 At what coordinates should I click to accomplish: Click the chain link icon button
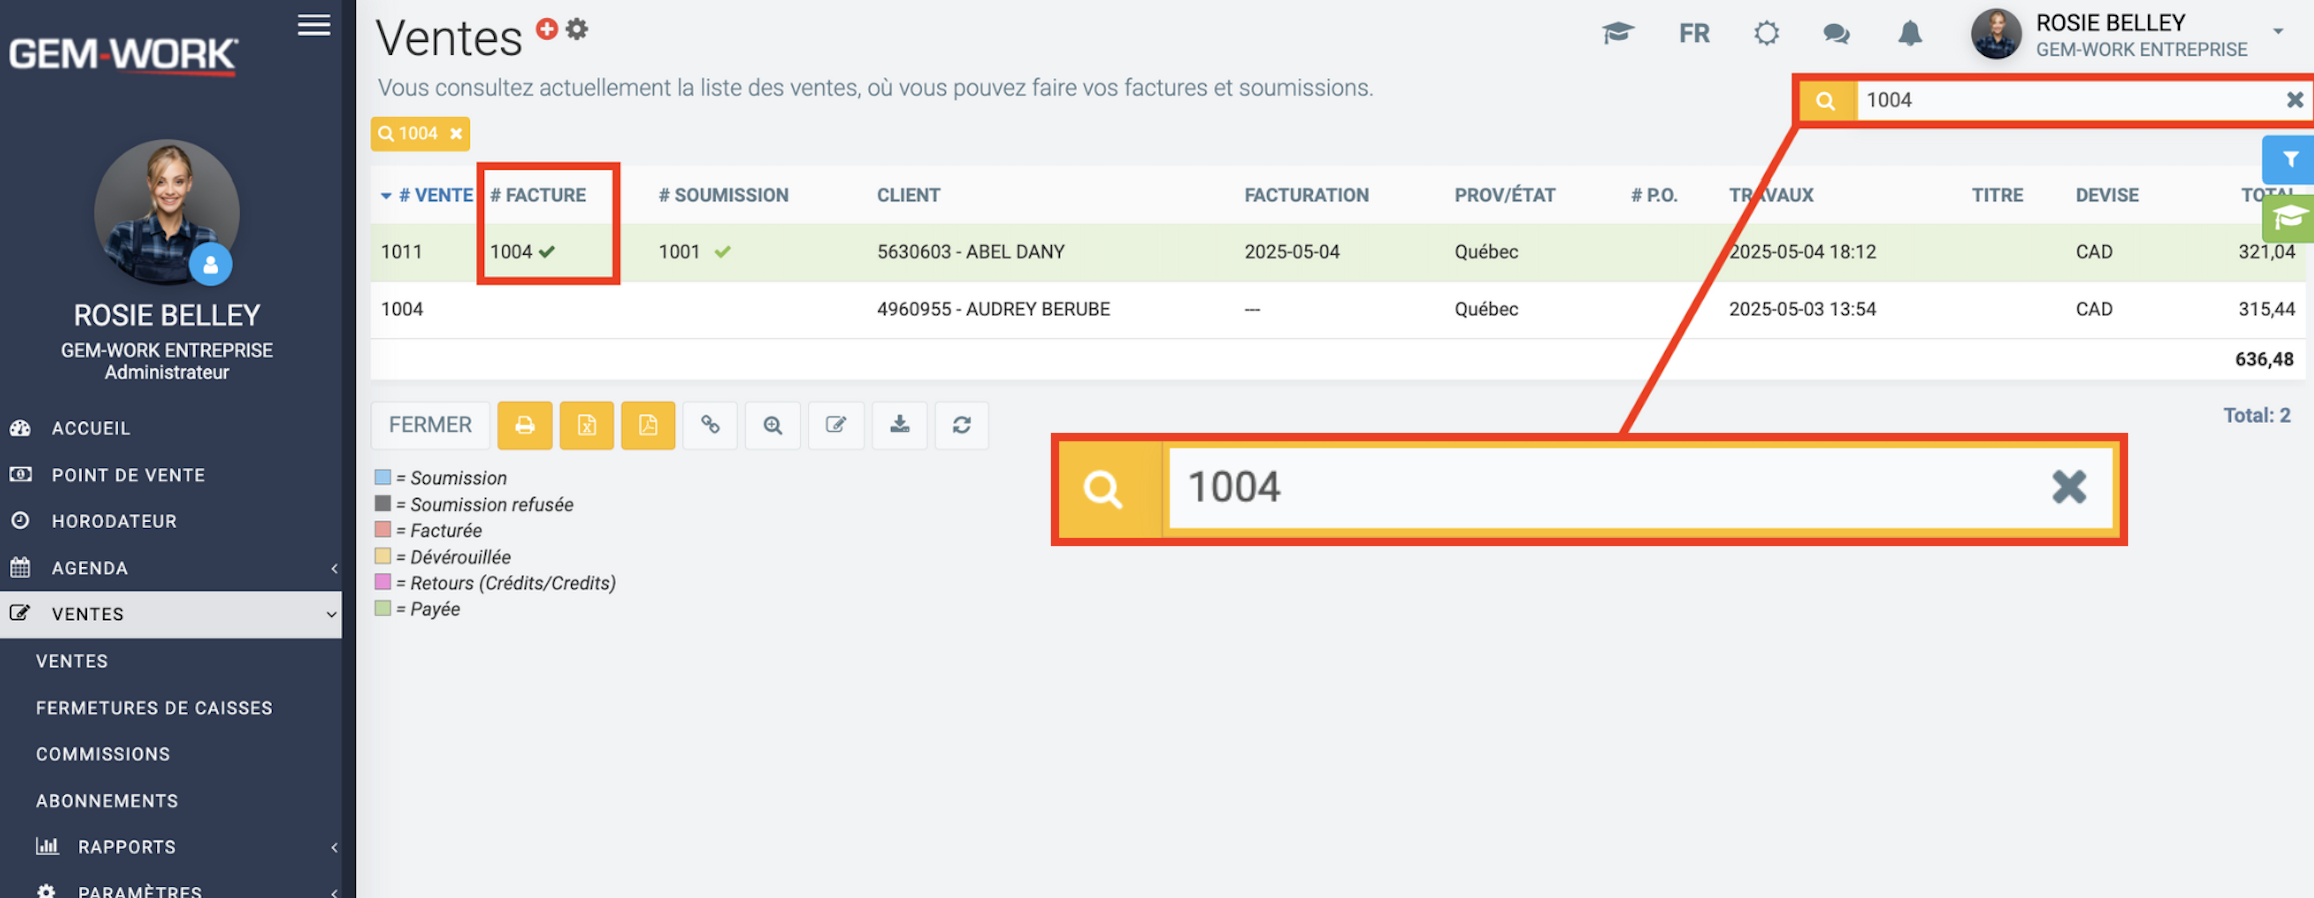click(x=710, y=425)
